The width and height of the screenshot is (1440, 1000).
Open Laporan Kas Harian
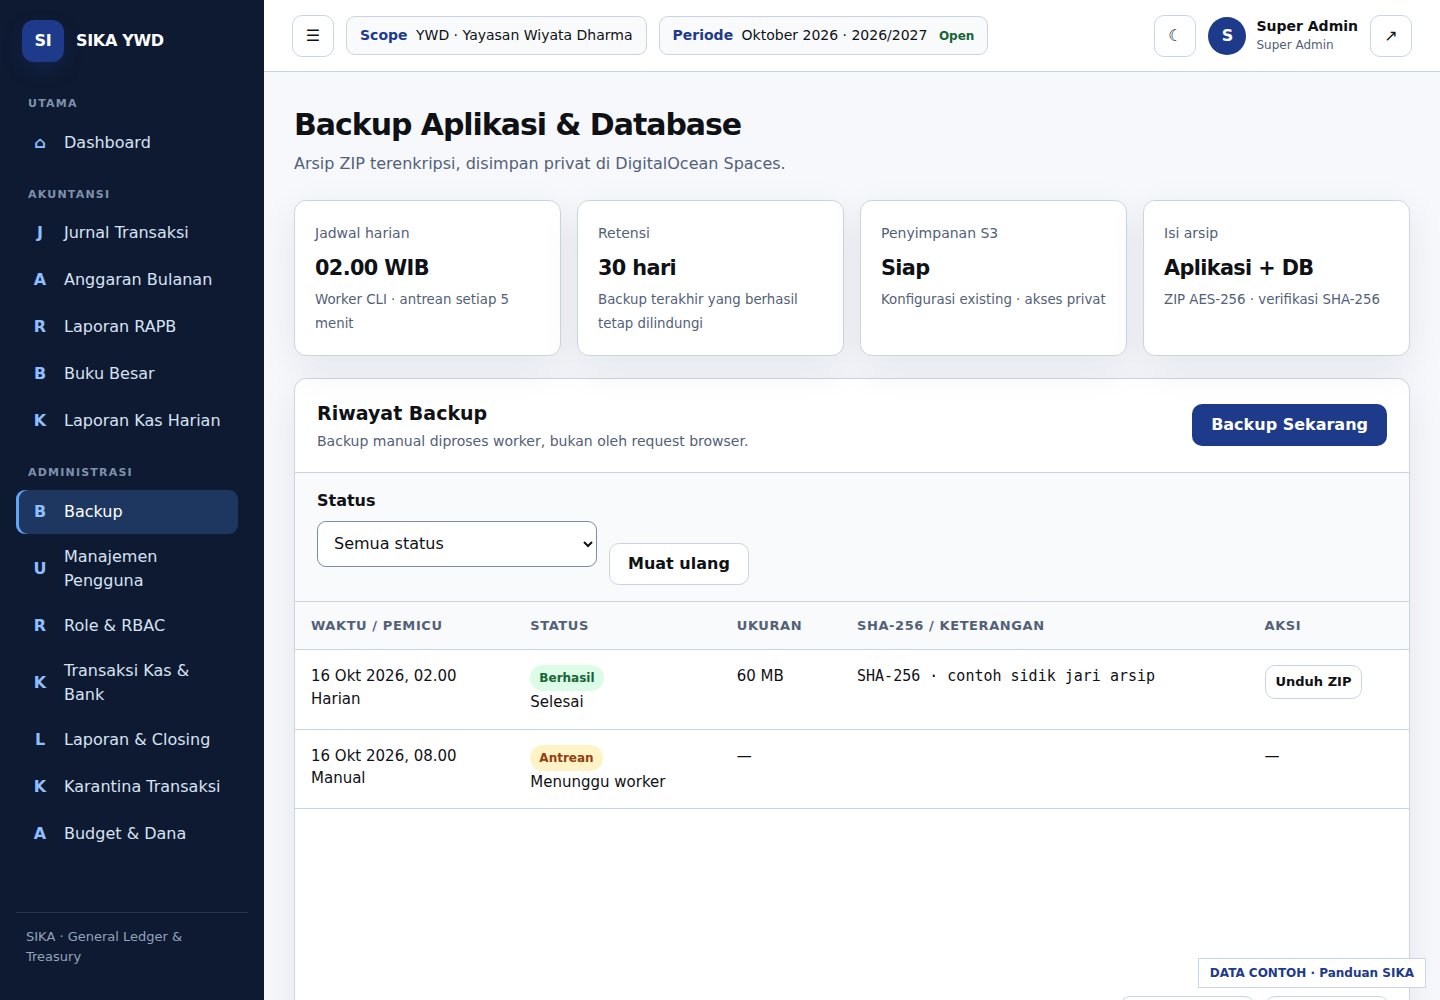pos(127,421)
